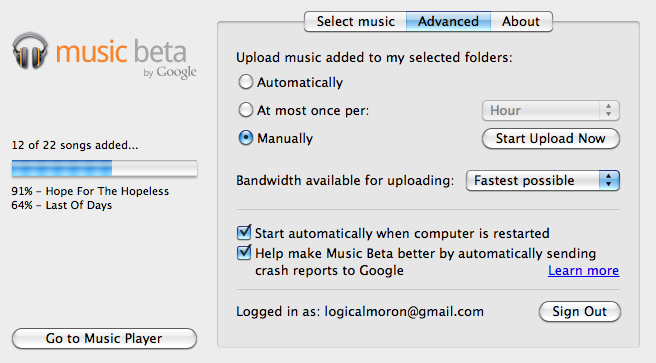This screenshot has height=363, width=656.
Task: Click the Sign Out button
Action: (579, 312)
